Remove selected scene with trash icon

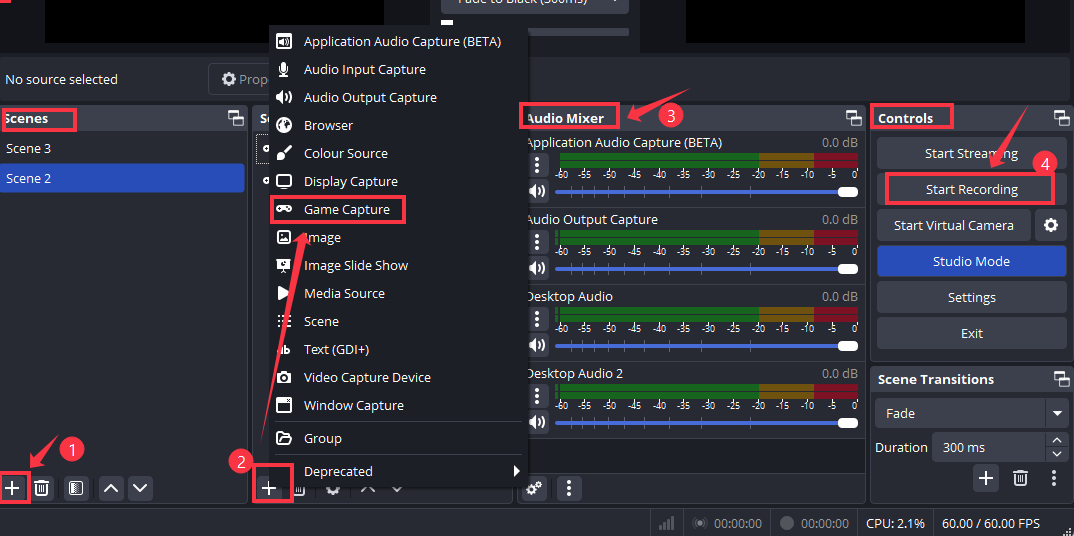42,488
